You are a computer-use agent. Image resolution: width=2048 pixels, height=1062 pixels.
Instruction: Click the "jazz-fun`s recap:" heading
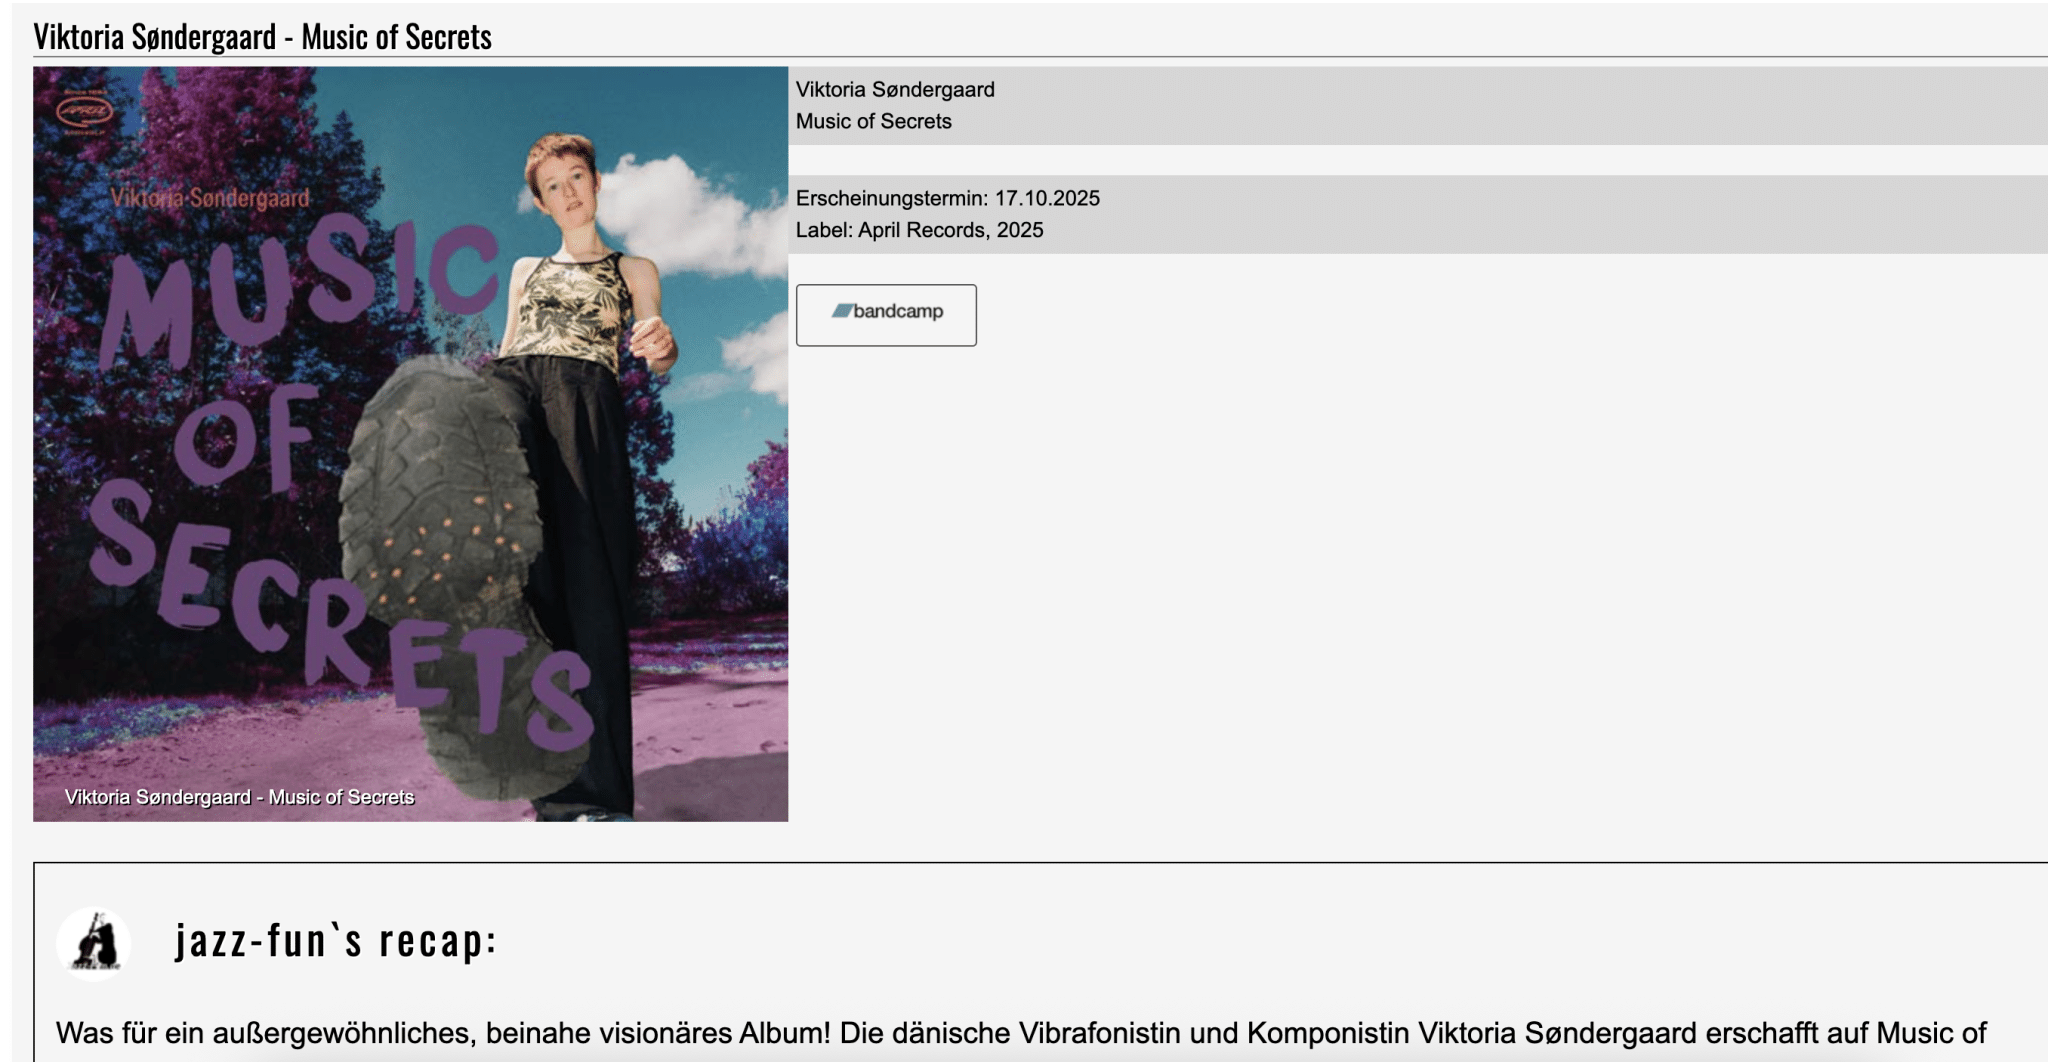click(x=336, y=941)
